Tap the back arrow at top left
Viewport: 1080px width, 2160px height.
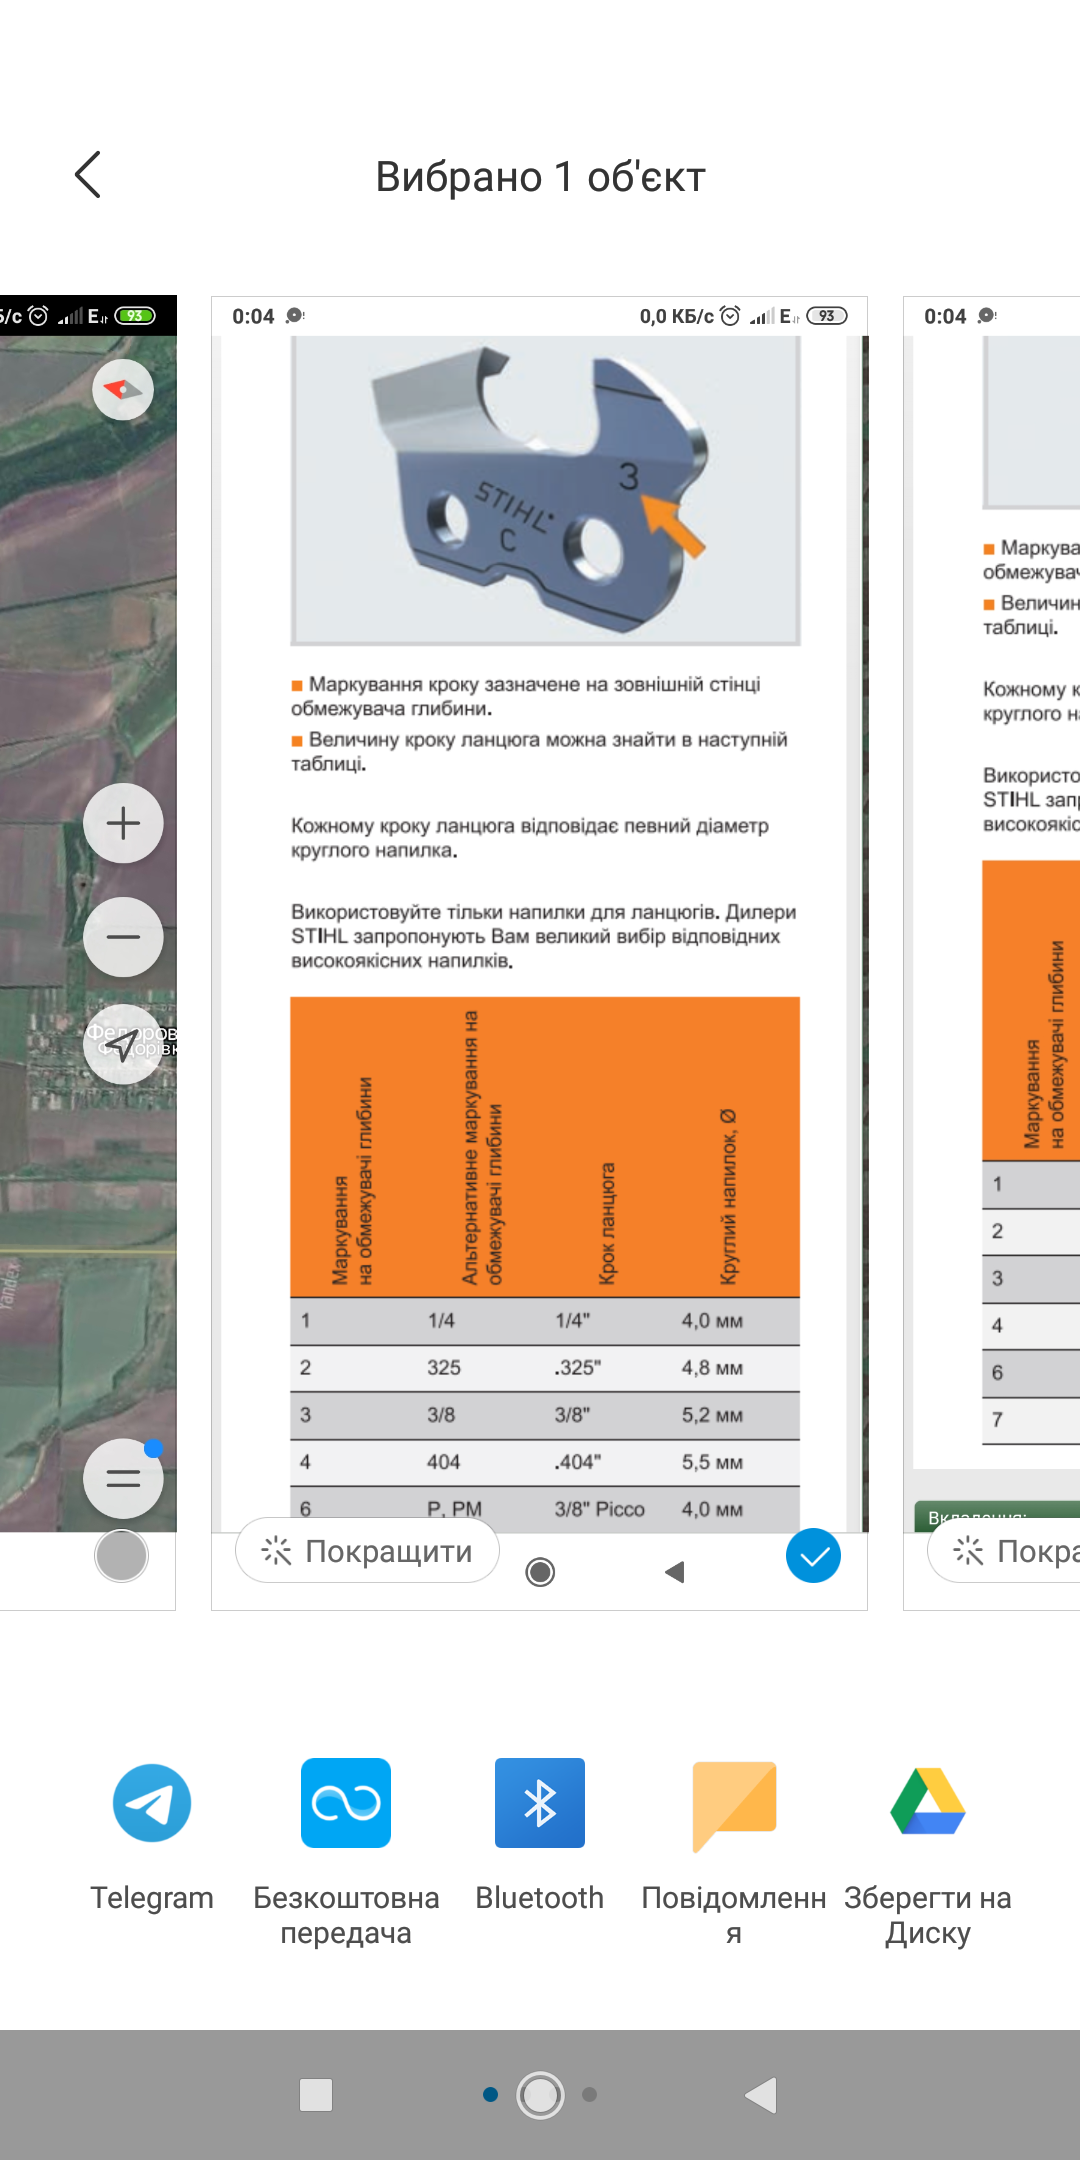tap(88, 175)
